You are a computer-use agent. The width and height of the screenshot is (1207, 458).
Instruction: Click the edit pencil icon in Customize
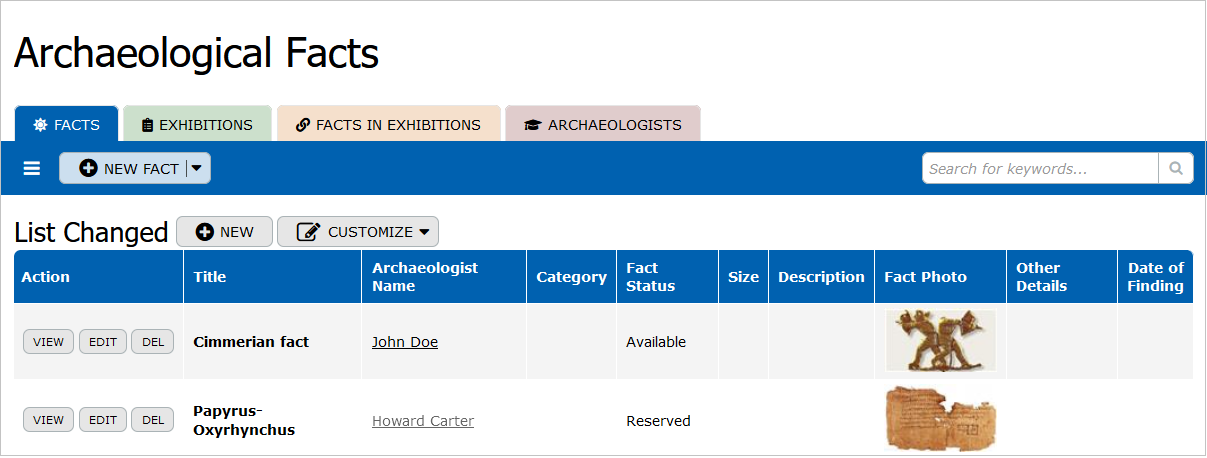309,232
